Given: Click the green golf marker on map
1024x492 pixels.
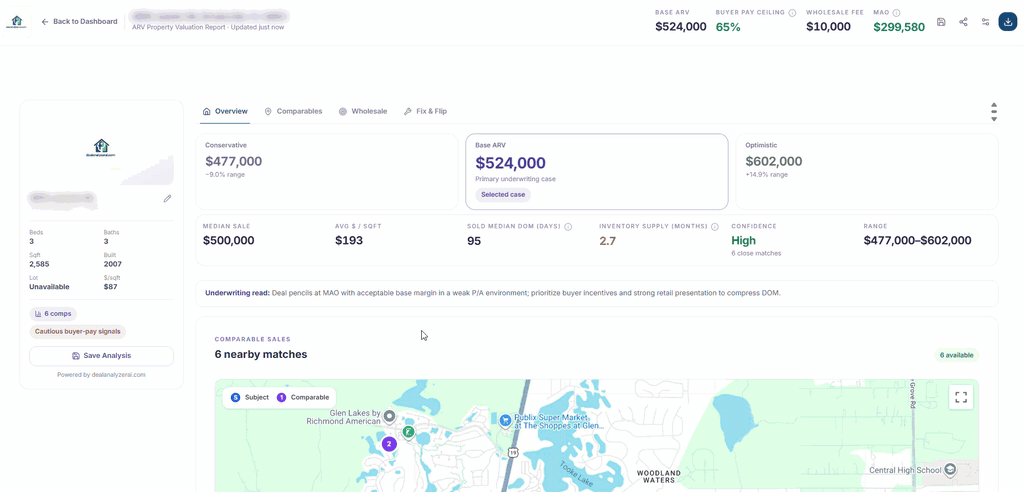Looking at the screenshot, I should pos(408,432).
